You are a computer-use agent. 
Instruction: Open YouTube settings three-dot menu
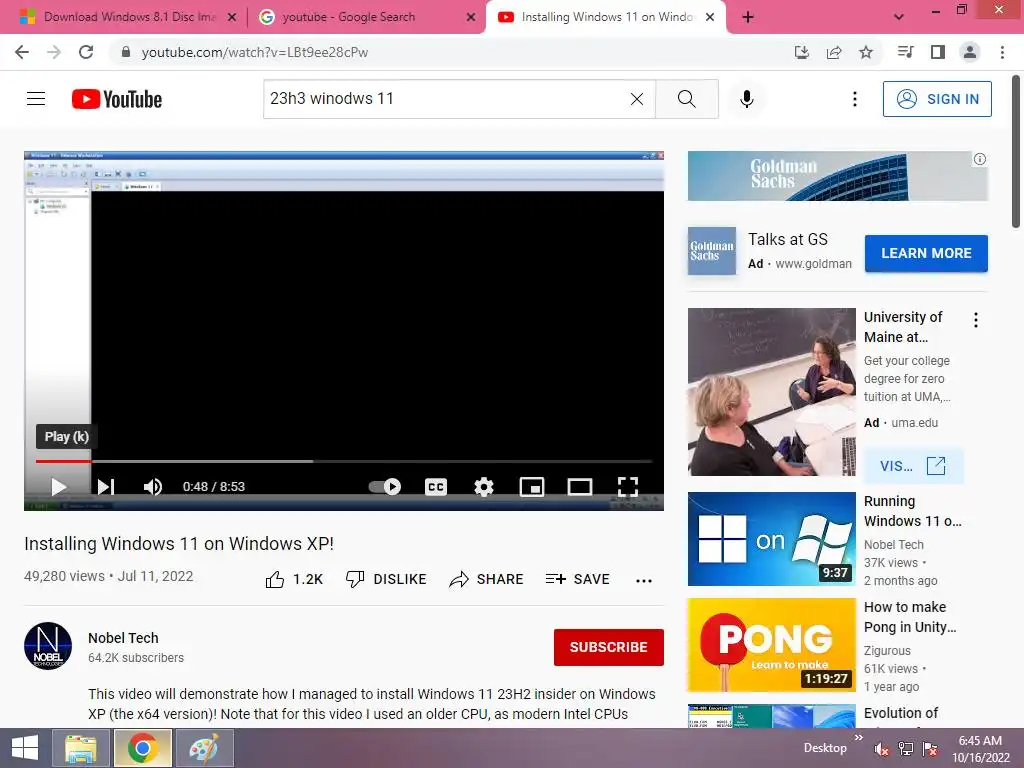tap(854, 99)
